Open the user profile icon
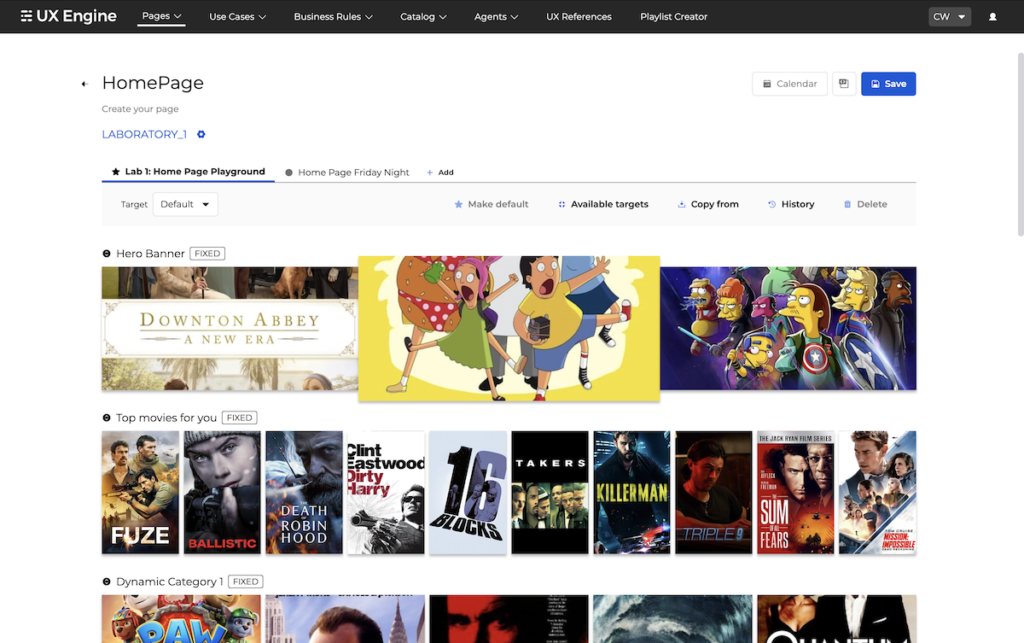Image resolution: width=1024 pixels, height=643 pixels. (992, 17)
